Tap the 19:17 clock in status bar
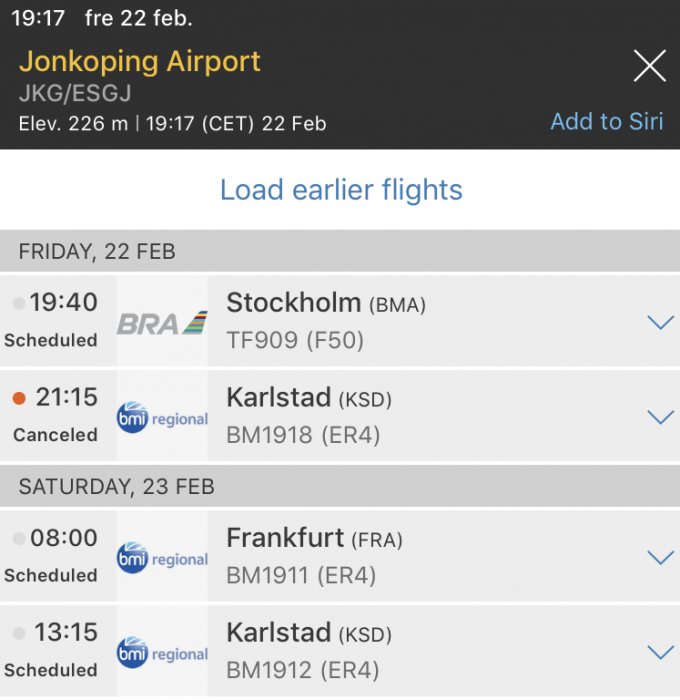 point(38,18)
